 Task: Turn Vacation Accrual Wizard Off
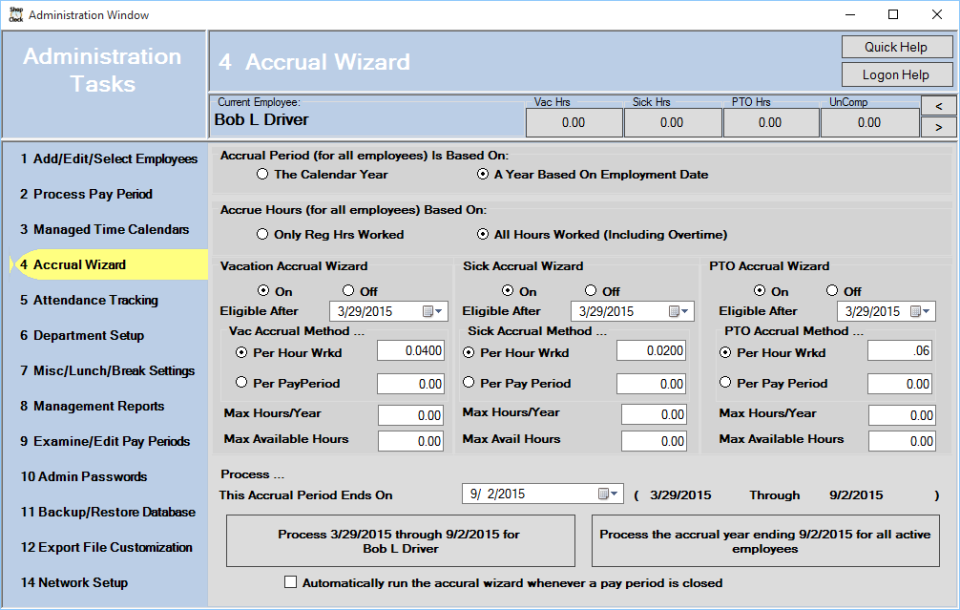click(x=348, y=290)
